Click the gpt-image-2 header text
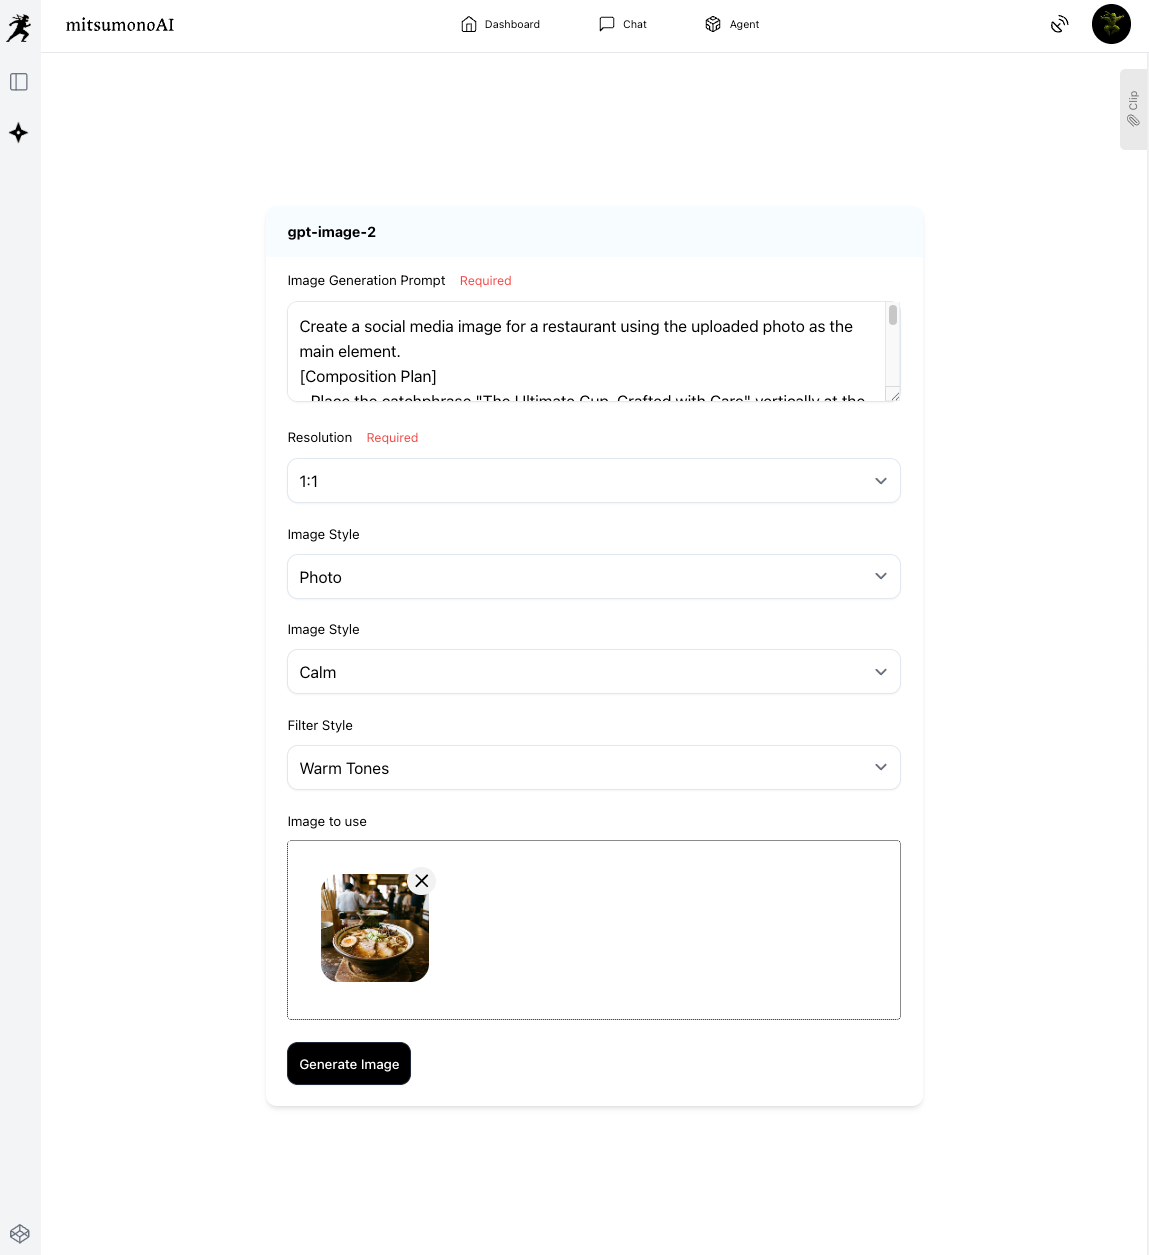Screen dimensions: 1149x1255 tap(332, 232)
